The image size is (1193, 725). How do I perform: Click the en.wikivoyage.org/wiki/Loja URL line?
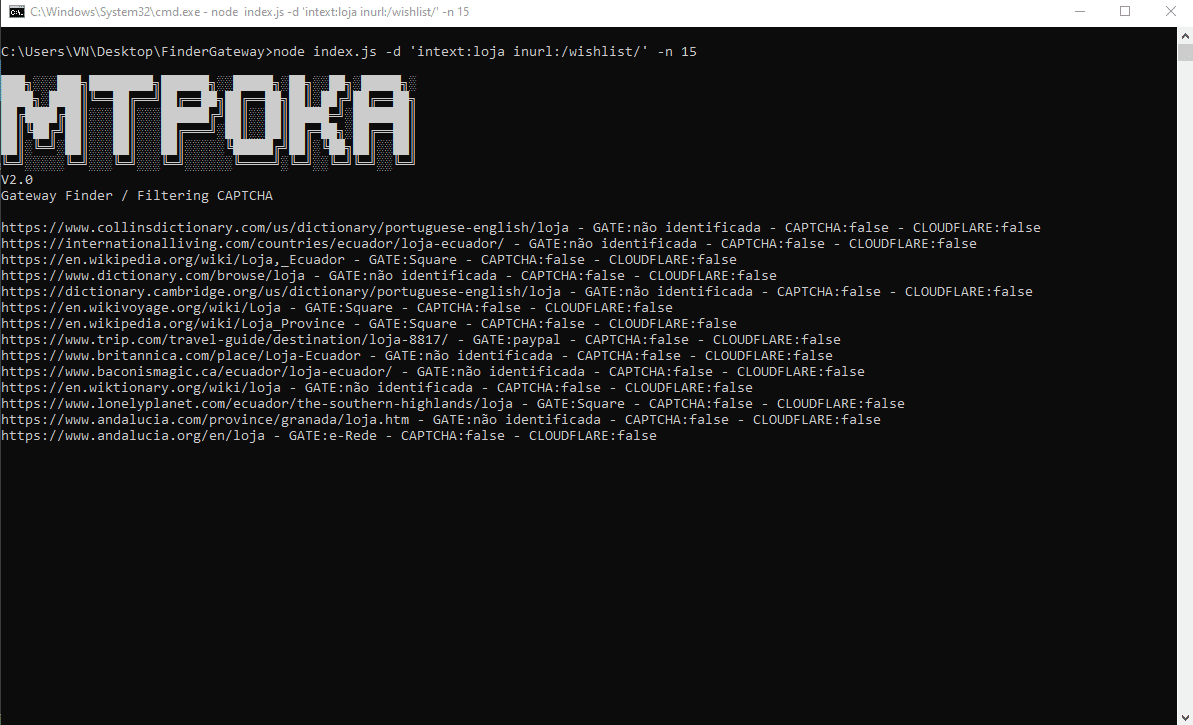336,307
